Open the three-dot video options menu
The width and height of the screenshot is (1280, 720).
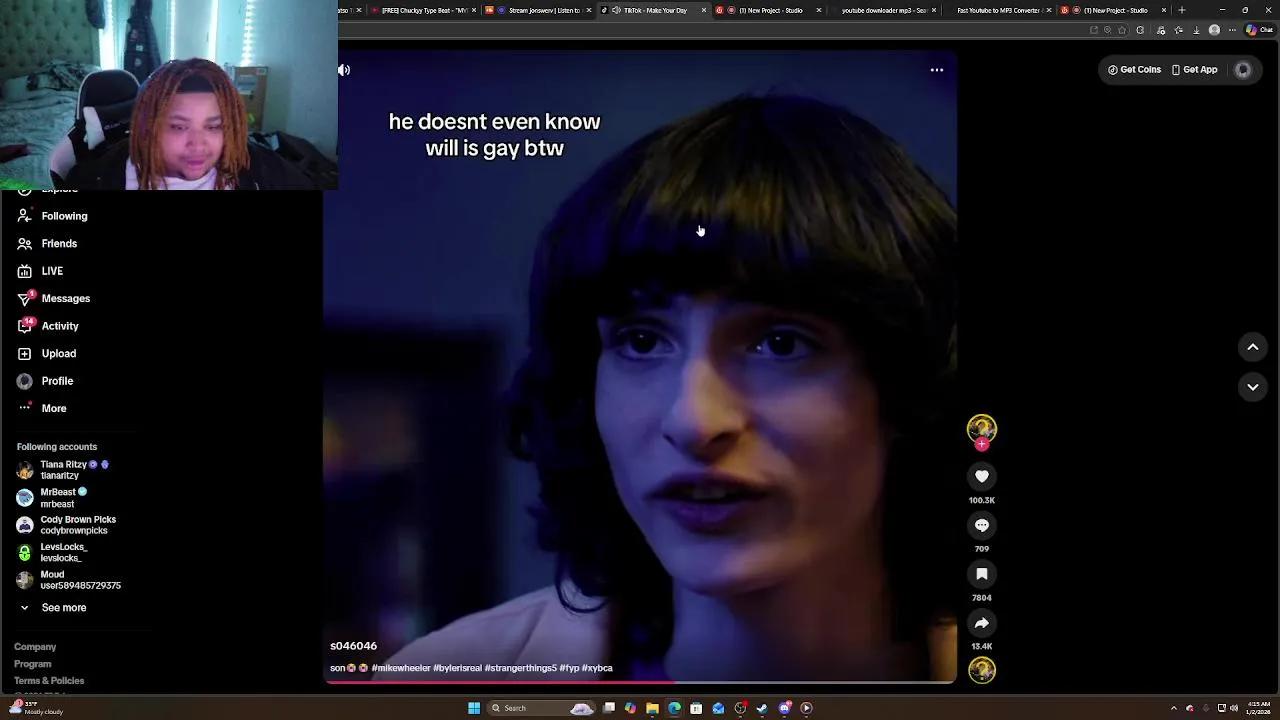point(937,70)
